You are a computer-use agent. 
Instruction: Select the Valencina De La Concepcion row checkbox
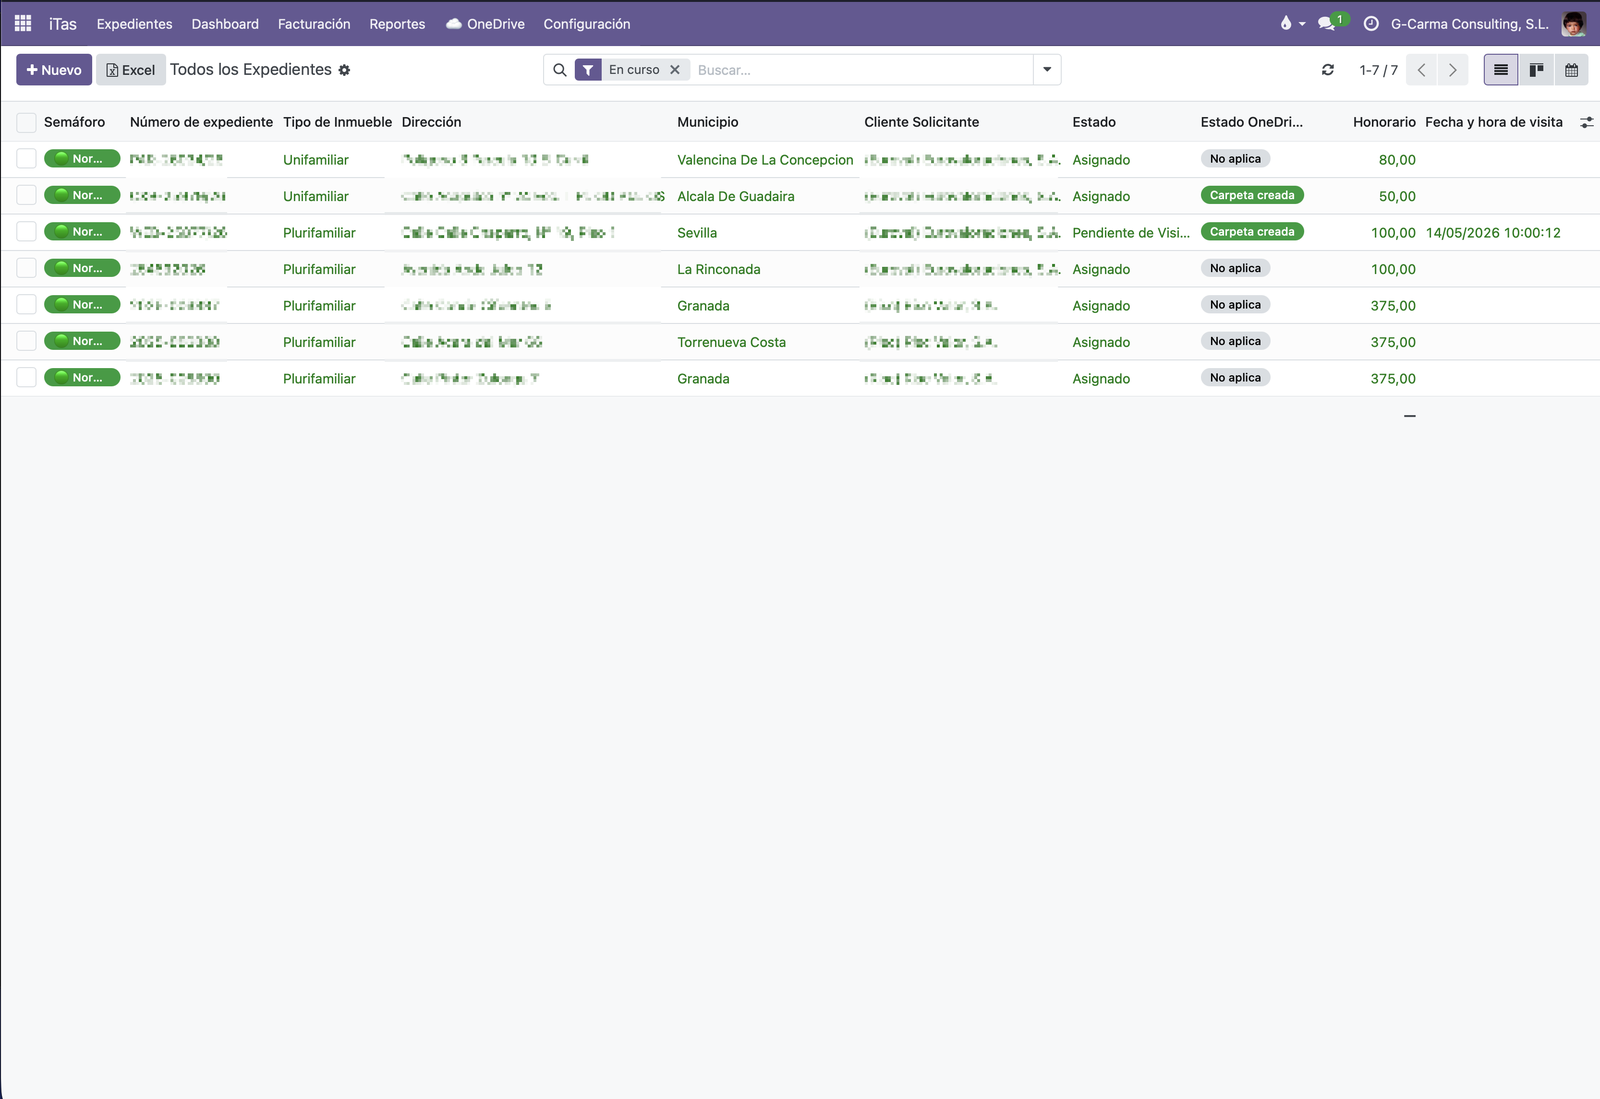point(27,159)
